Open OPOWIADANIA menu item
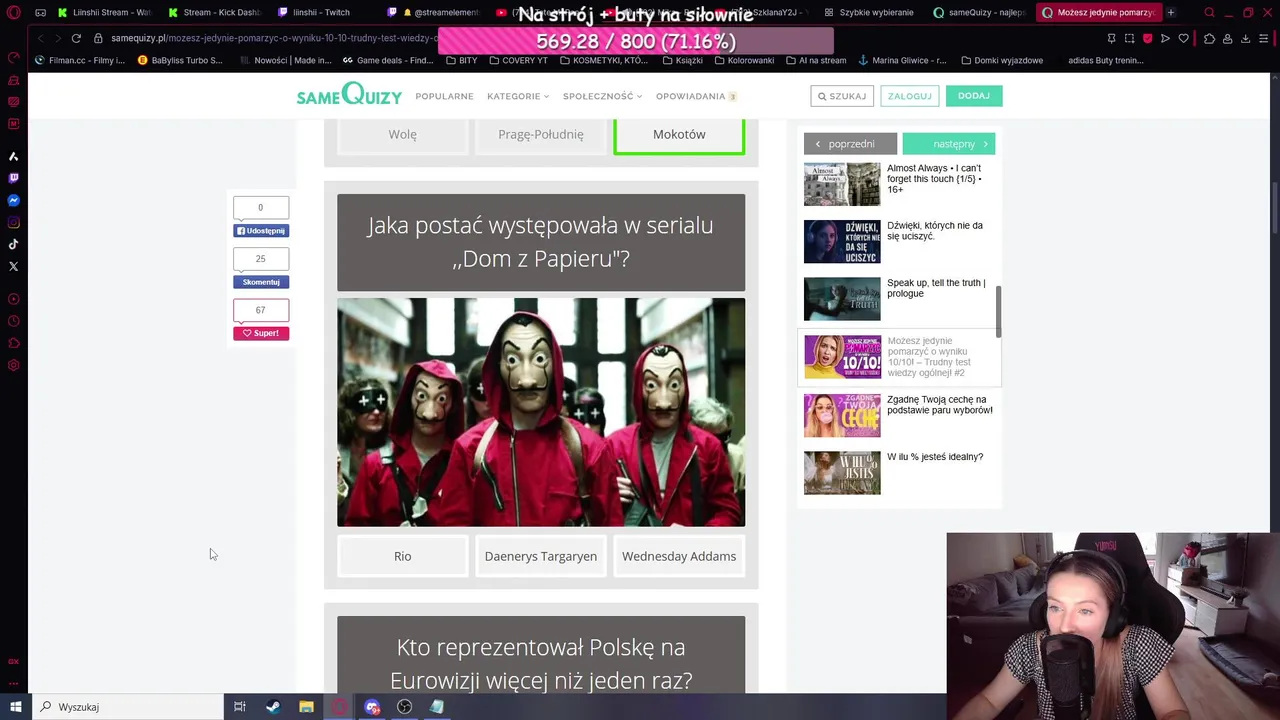Viewport: 1280px width, 720px height. click(x=696, y=96)
